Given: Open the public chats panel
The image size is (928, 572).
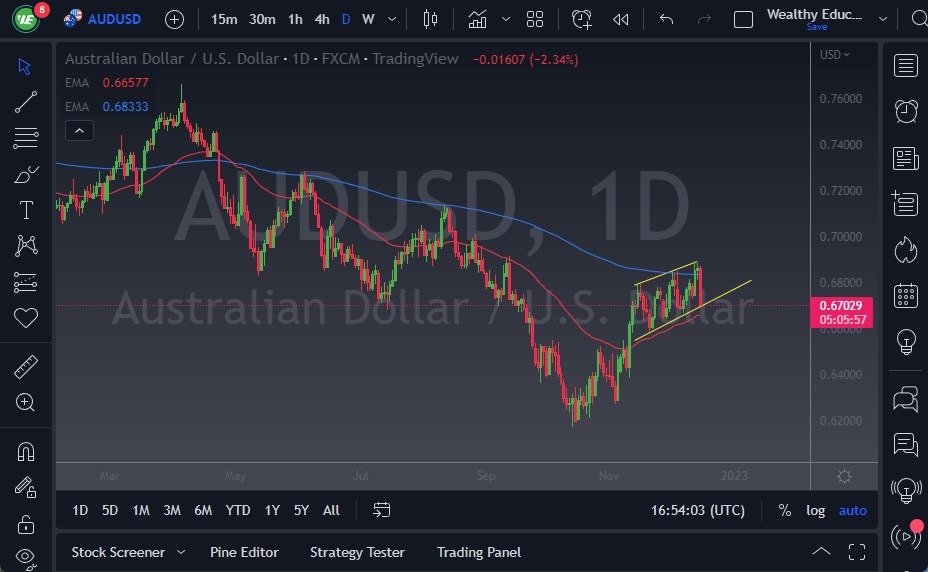Looking at the screenshot, I should [906, 399].
